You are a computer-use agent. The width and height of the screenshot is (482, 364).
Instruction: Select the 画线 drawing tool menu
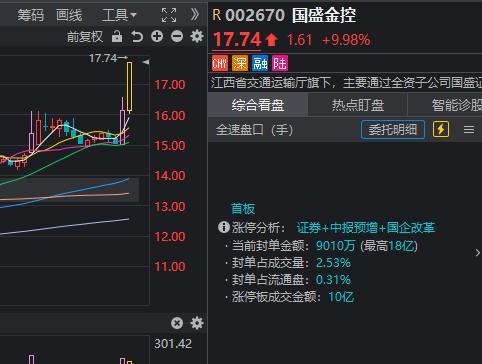coord(69,15)
